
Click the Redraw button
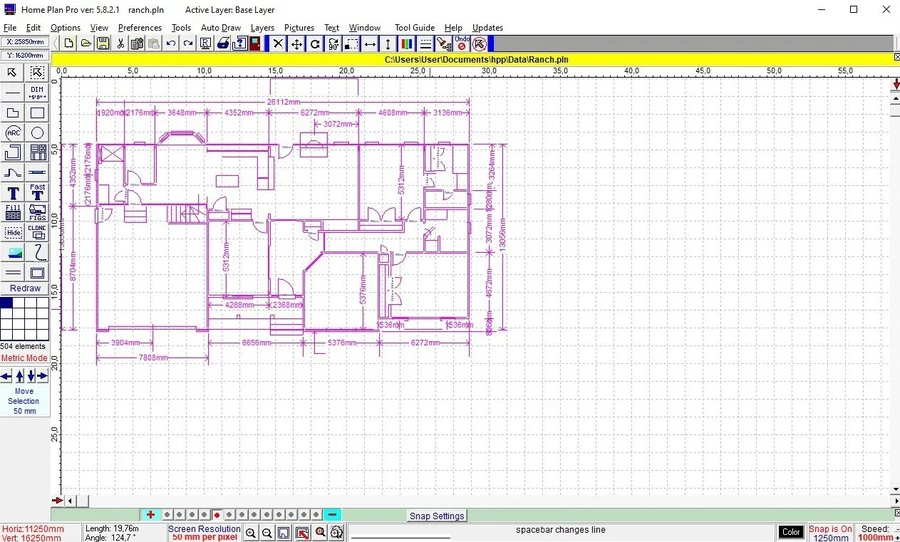pyautogui.click(x=25, y=288)
